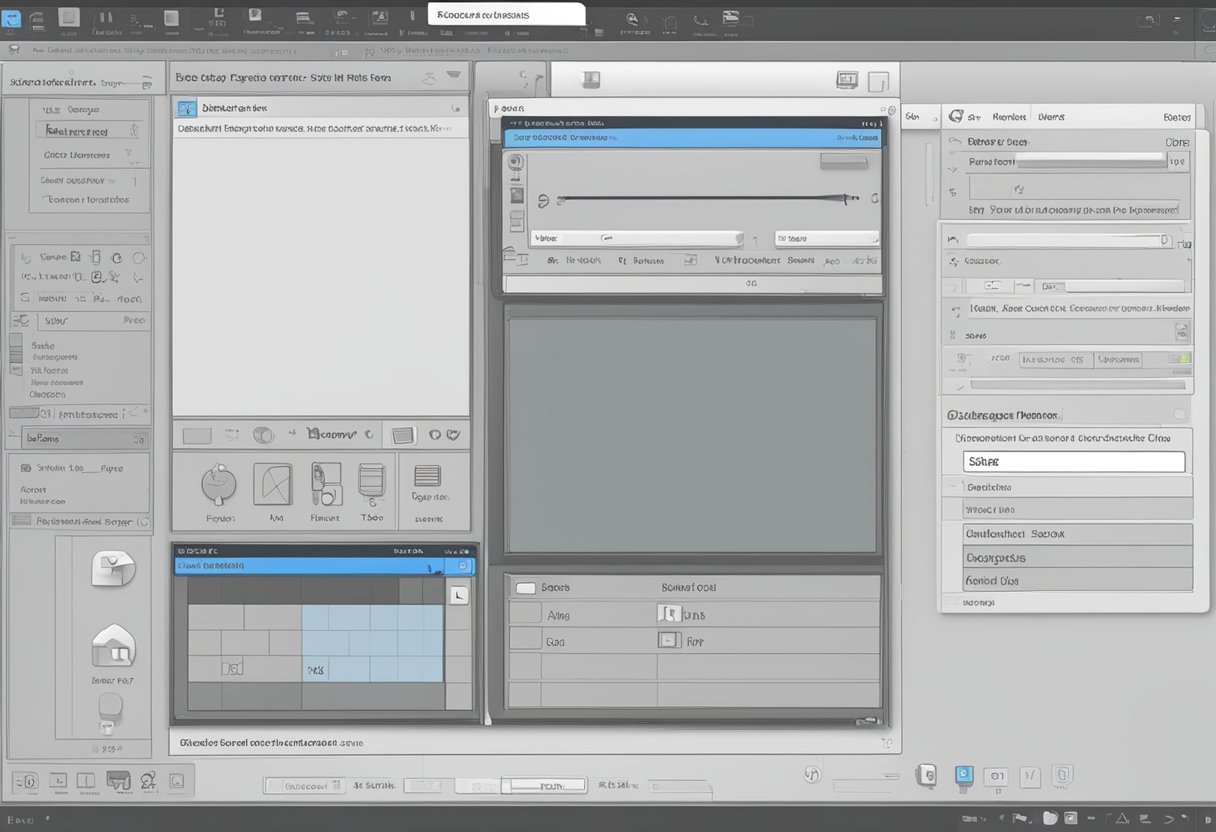Click the wide bar button below the slider dialog
This screenshot has height=832, width=1216.
[x=694, y=284]
